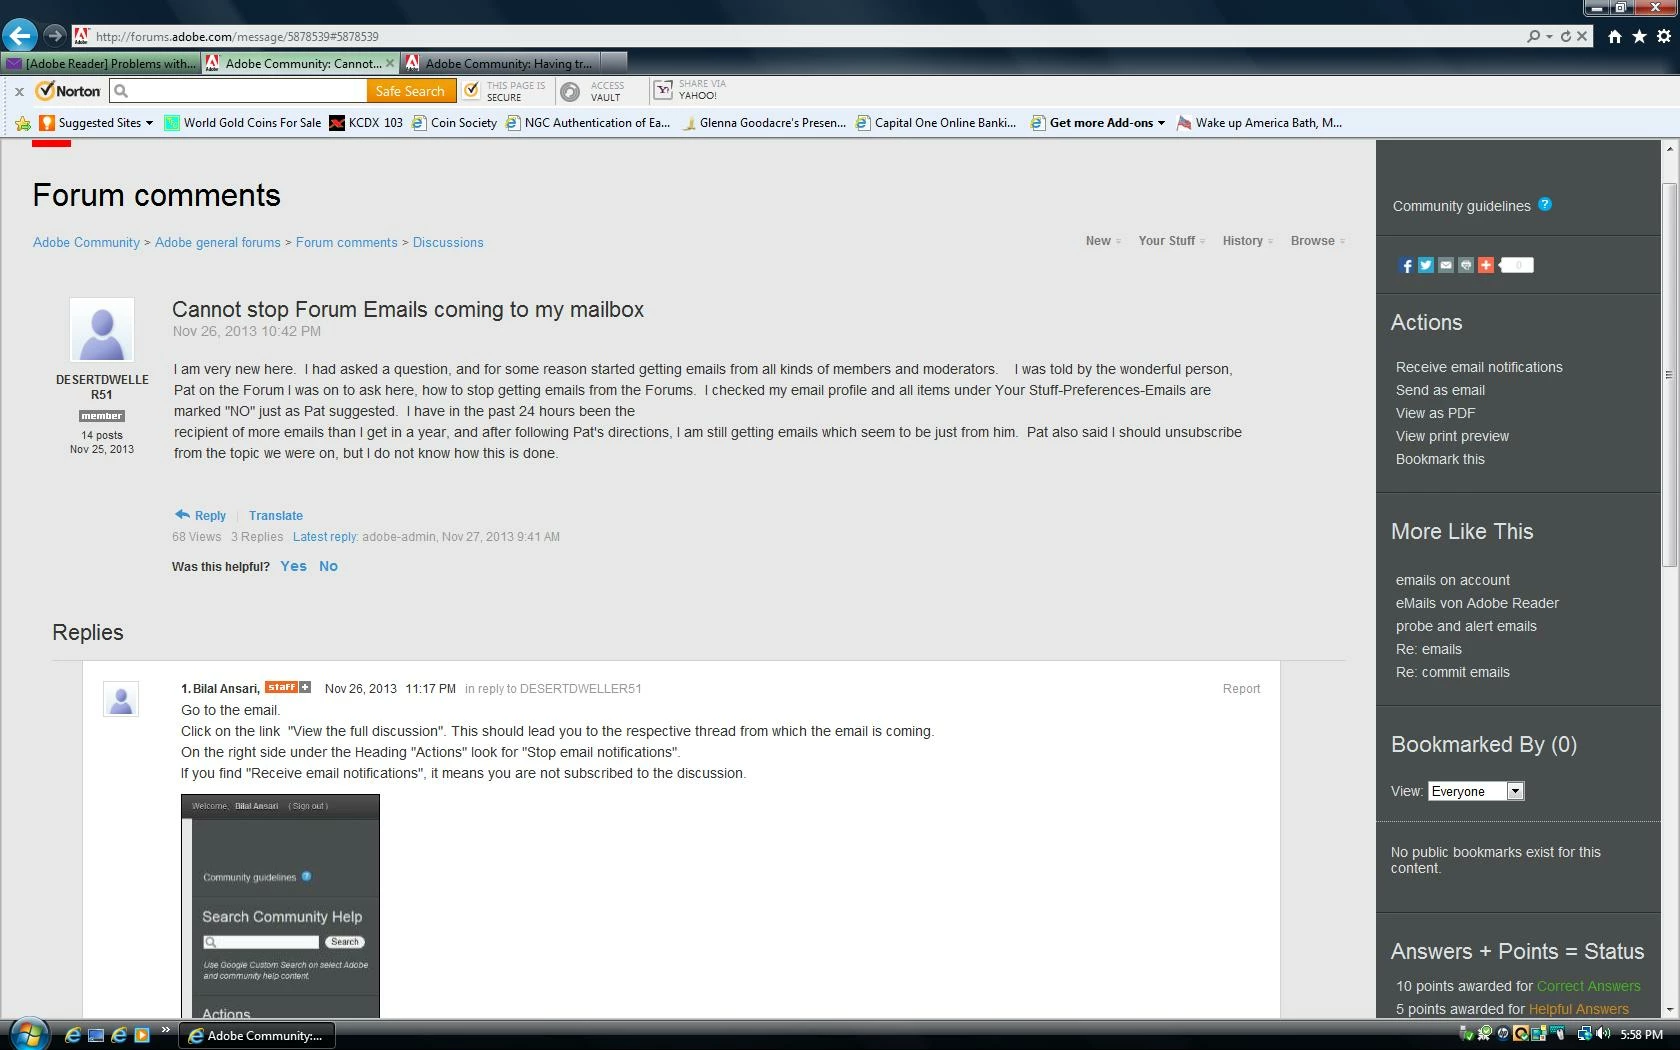Image resolution: width=1680 pixels, height=1050 pixels.
Task: Launch Windows Media Player from Quick Launch
Action: tap(142, 1035)
